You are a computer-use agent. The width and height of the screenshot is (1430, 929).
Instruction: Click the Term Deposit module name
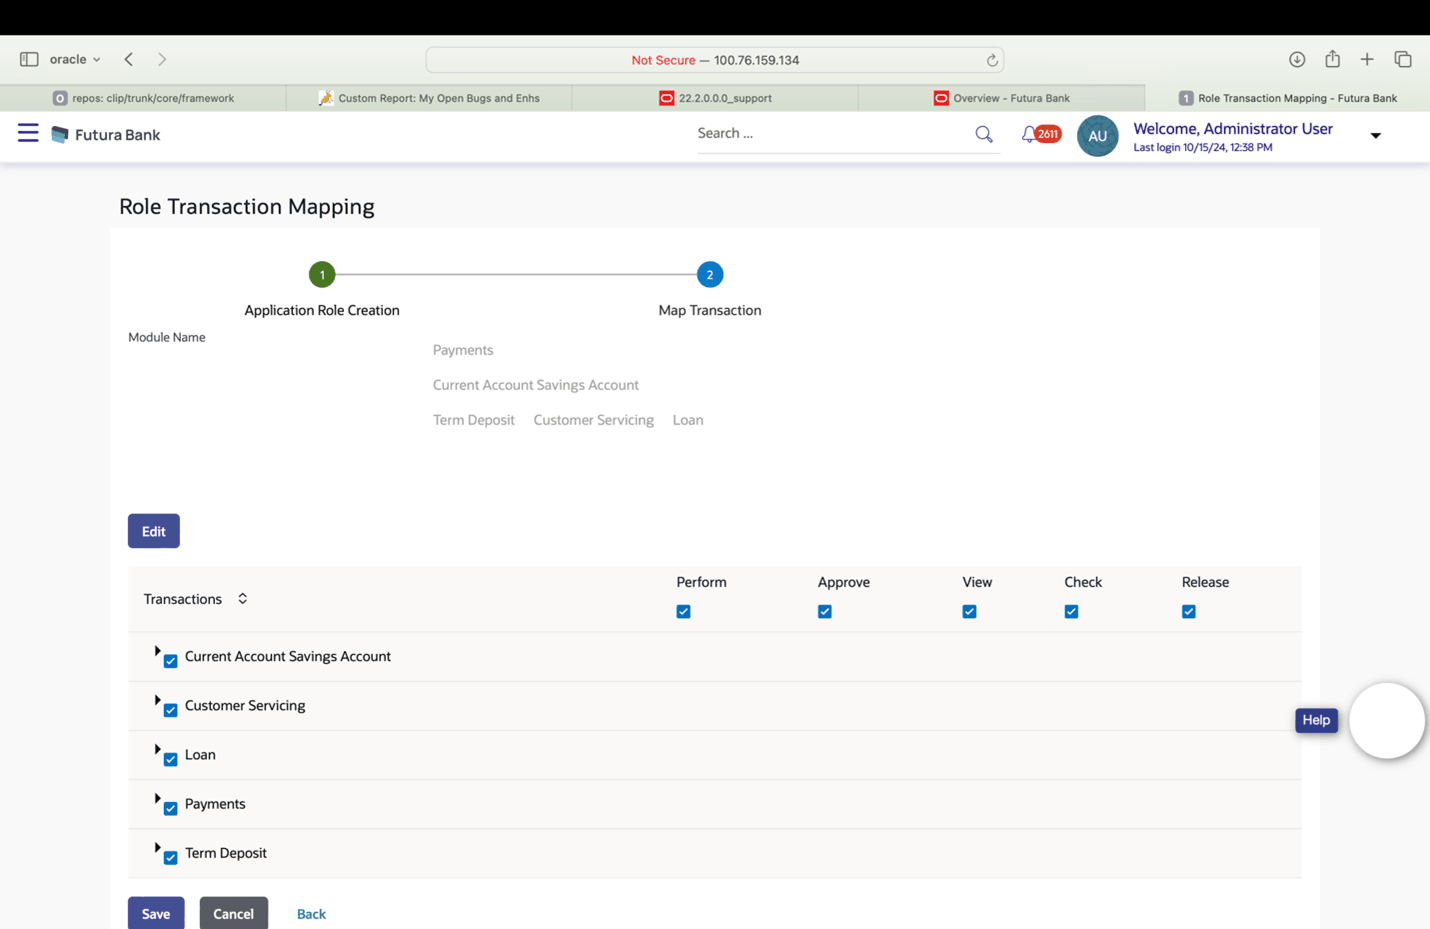[x=474, y=420]
